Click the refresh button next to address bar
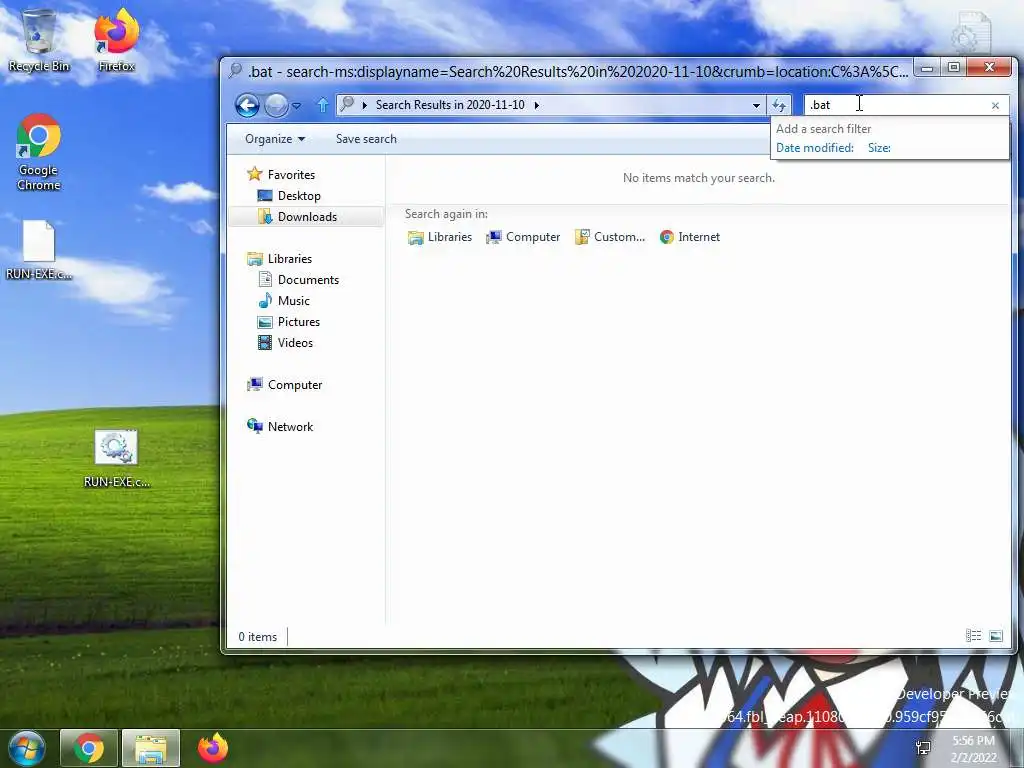 [x=778, y=105]
